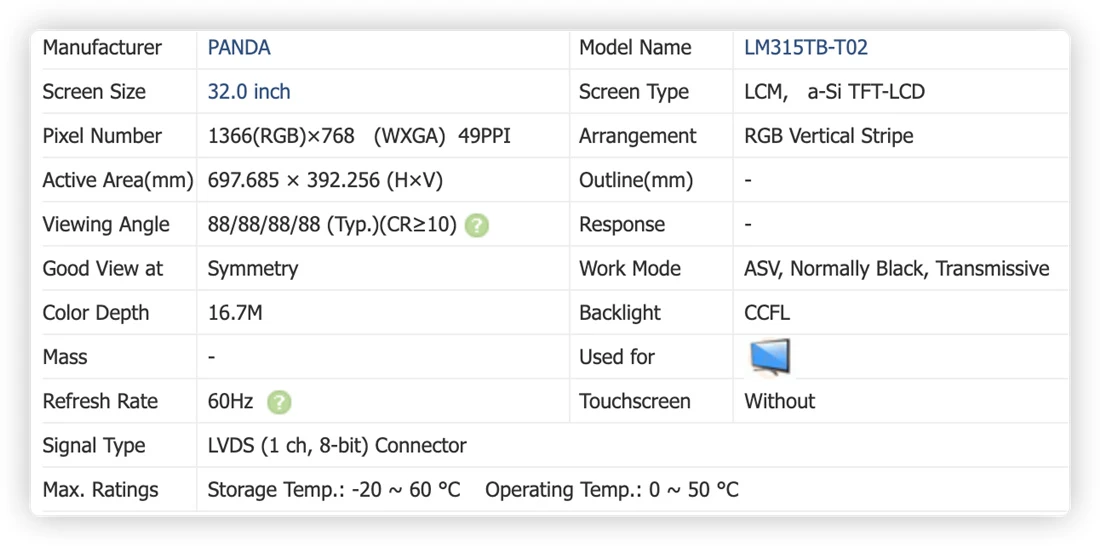Click the help icon next to 60Hz

(279, 402)
